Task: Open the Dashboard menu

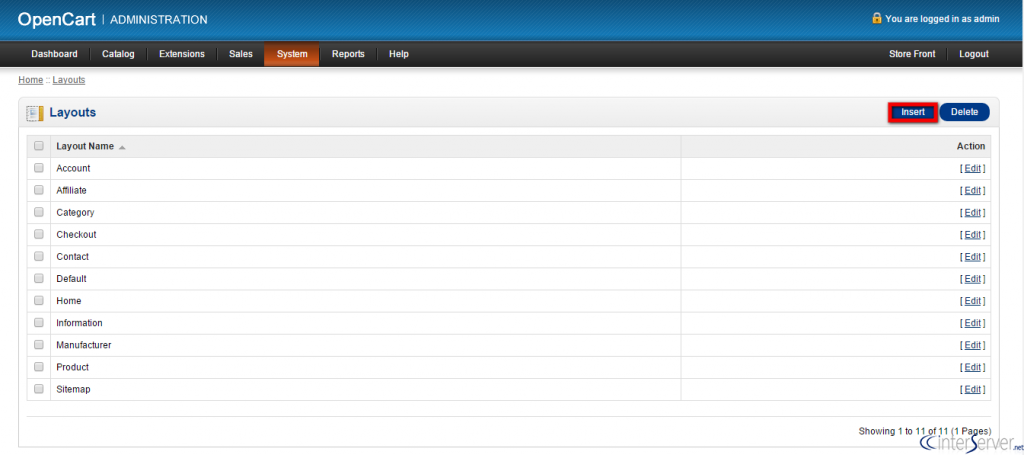Action: [54, 54]
